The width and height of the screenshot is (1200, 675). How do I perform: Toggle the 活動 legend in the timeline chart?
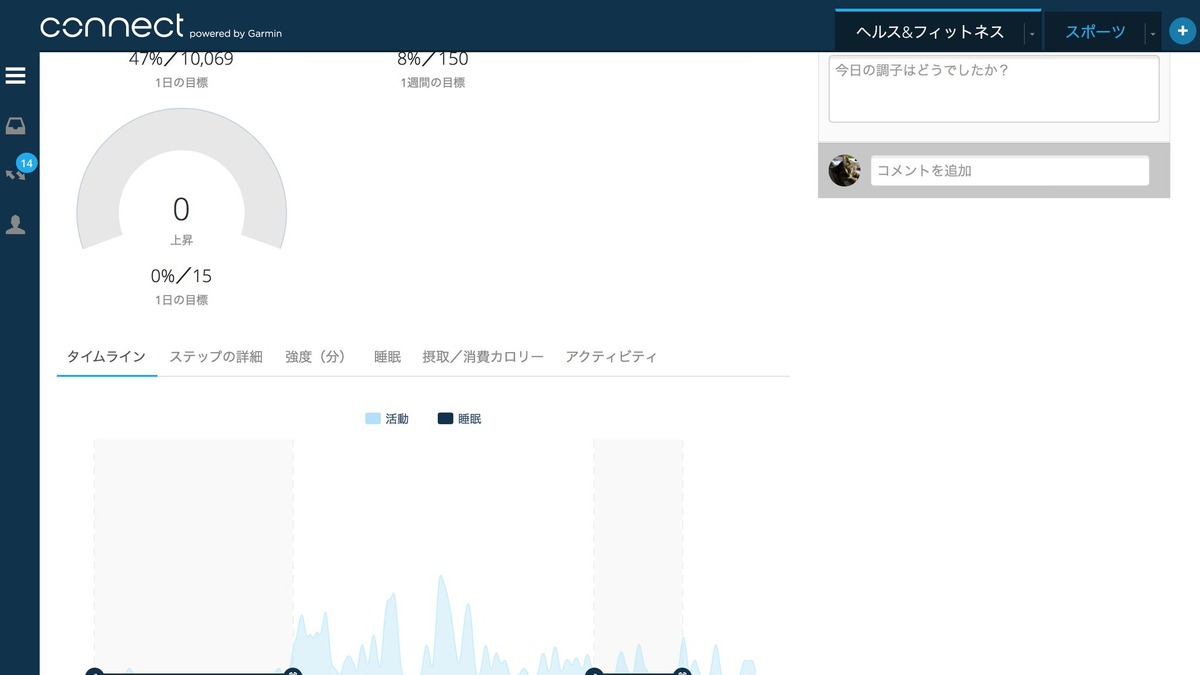click(x=387, y=418)
